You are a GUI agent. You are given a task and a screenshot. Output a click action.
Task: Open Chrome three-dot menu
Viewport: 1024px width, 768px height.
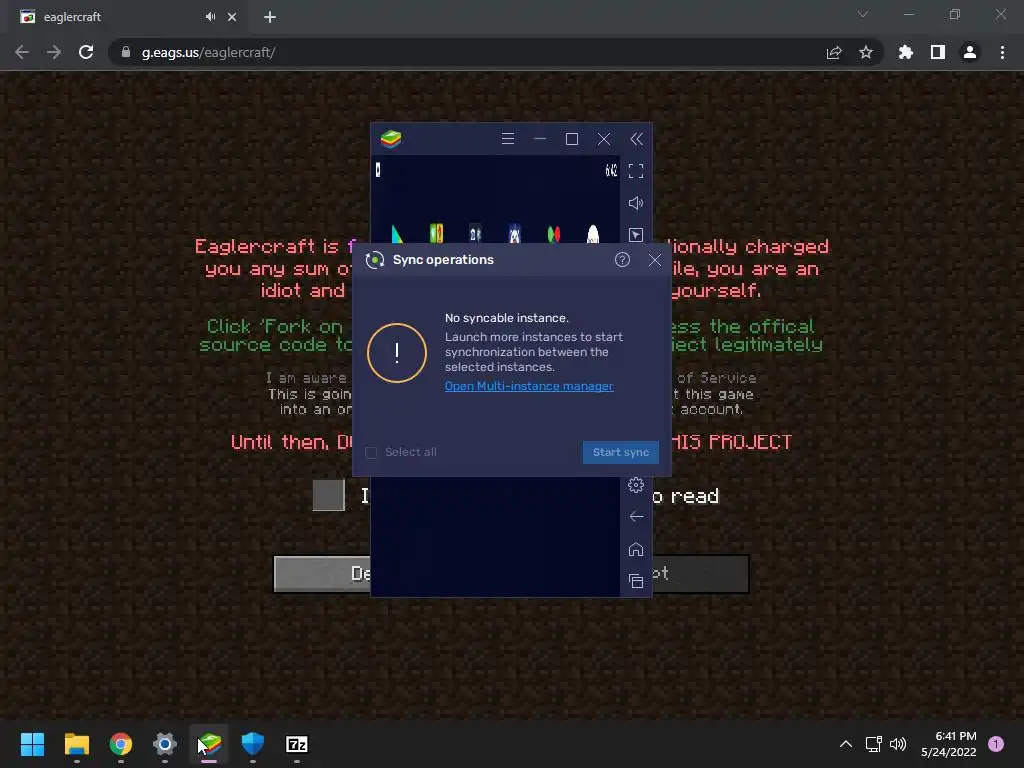pyautogui.click(x=1002, y=52)
